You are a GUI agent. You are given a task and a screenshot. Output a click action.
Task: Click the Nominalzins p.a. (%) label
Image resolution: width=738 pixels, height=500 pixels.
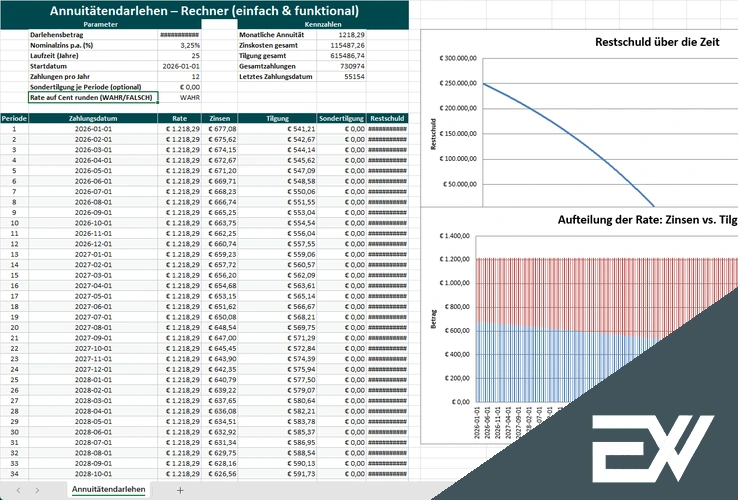[x=62, y=46]
